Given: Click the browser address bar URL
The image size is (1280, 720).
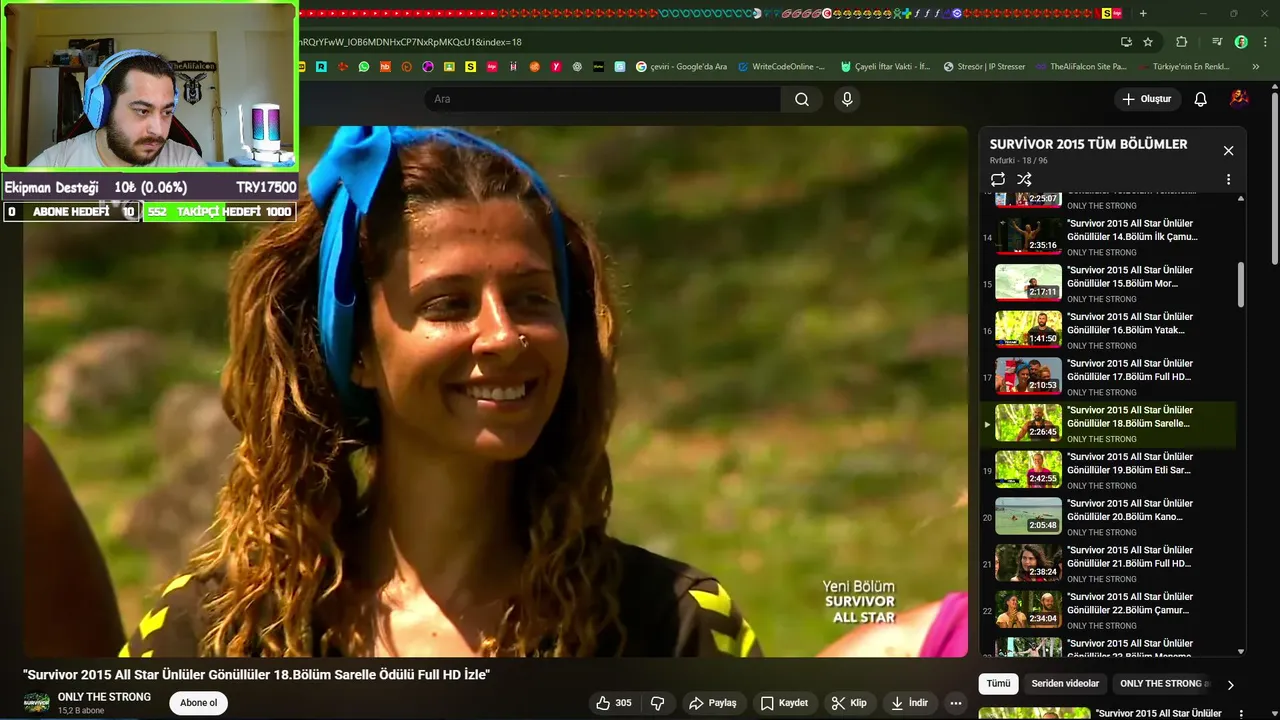Looking at the screenshot, I should 410,42.
